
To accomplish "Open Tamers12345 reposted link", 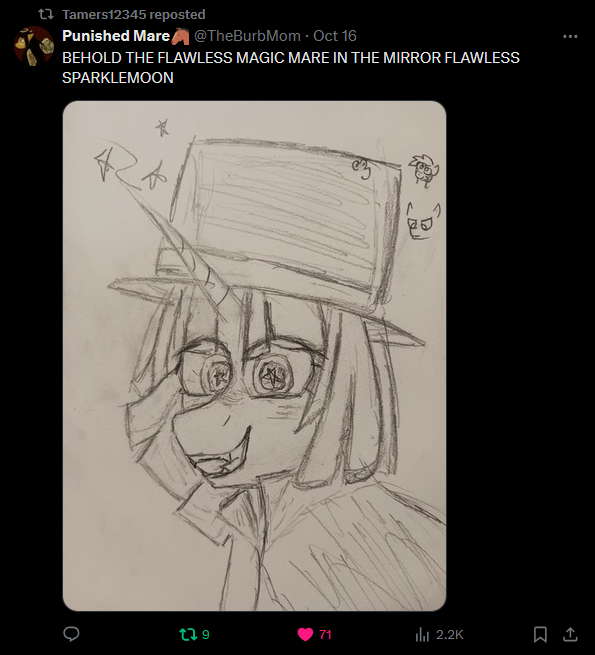I will coord(134,15).
